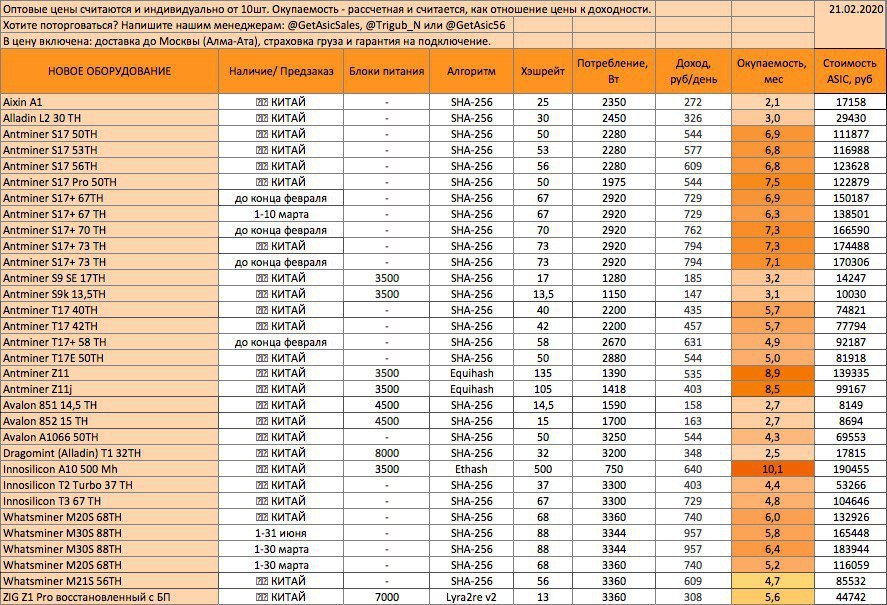This screenshot has width=887, height=605.
Task: Click the 'Наличие/ Предзаказ' column header
Action: pyautogui.click(x=281, y=71)
